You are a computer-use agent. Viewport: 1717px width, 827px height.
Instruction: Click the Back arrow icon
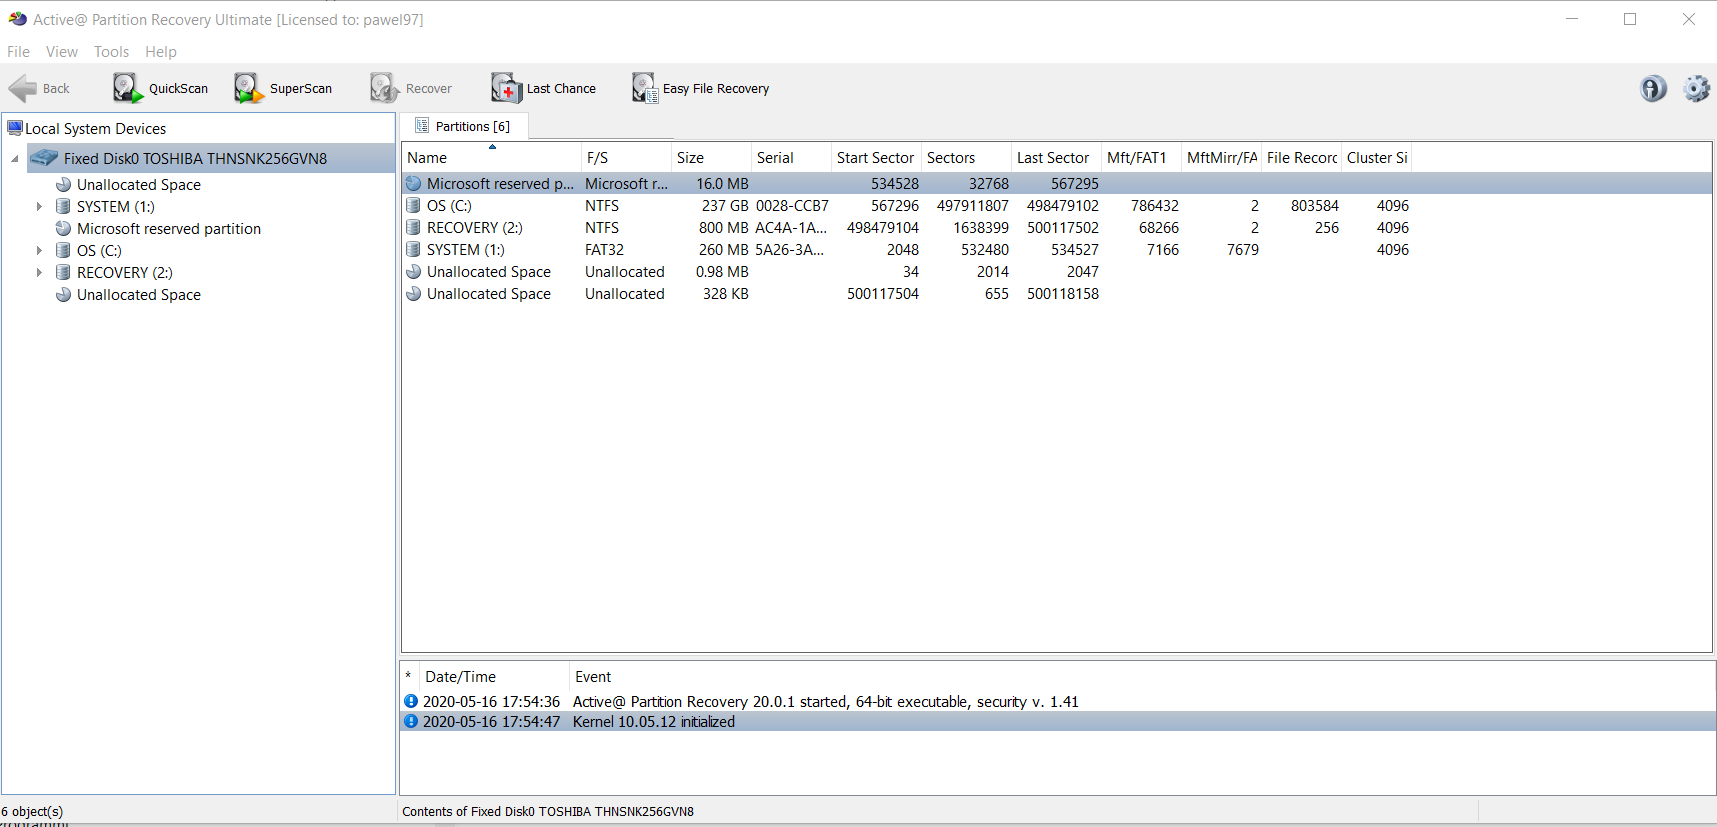(x=22, y=89)
